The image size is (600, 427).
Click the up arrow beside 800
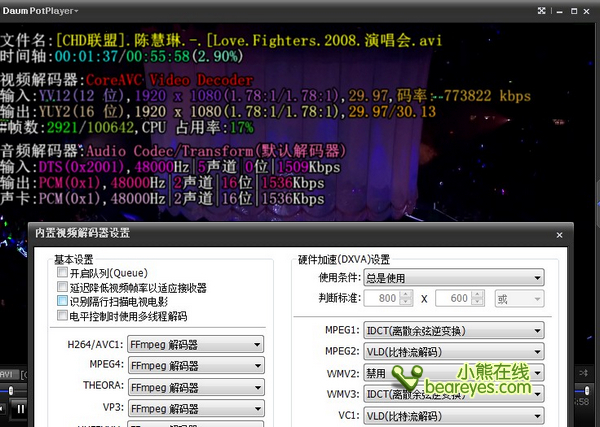[406, 295]
